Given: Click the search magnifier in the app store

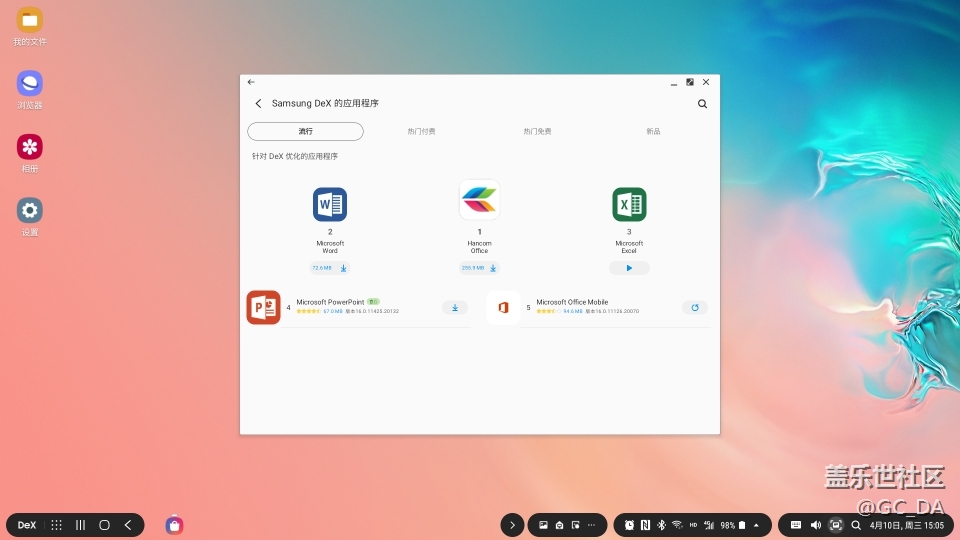Looking at the screenshot, I should [x=702, y=104].
